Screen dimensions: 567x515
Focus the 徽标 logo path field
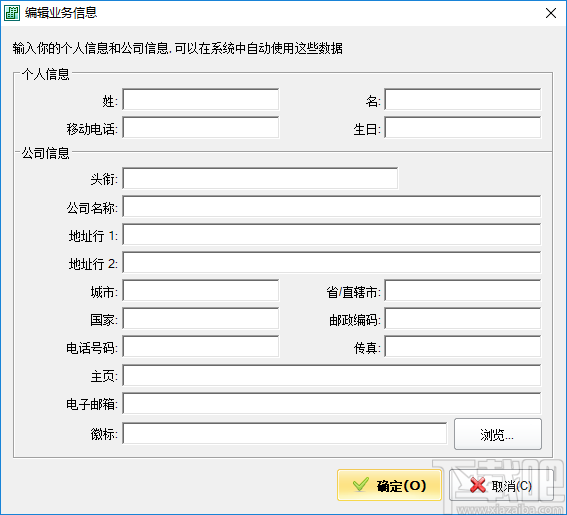pyautogui.click(x=285, y=433)
